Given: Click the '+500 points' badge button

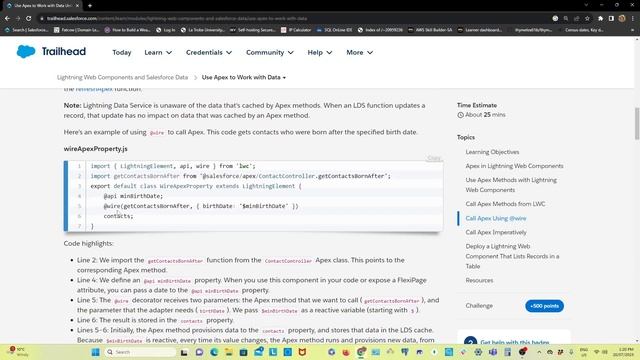Looking at the screenshot, I should point(544,306).
